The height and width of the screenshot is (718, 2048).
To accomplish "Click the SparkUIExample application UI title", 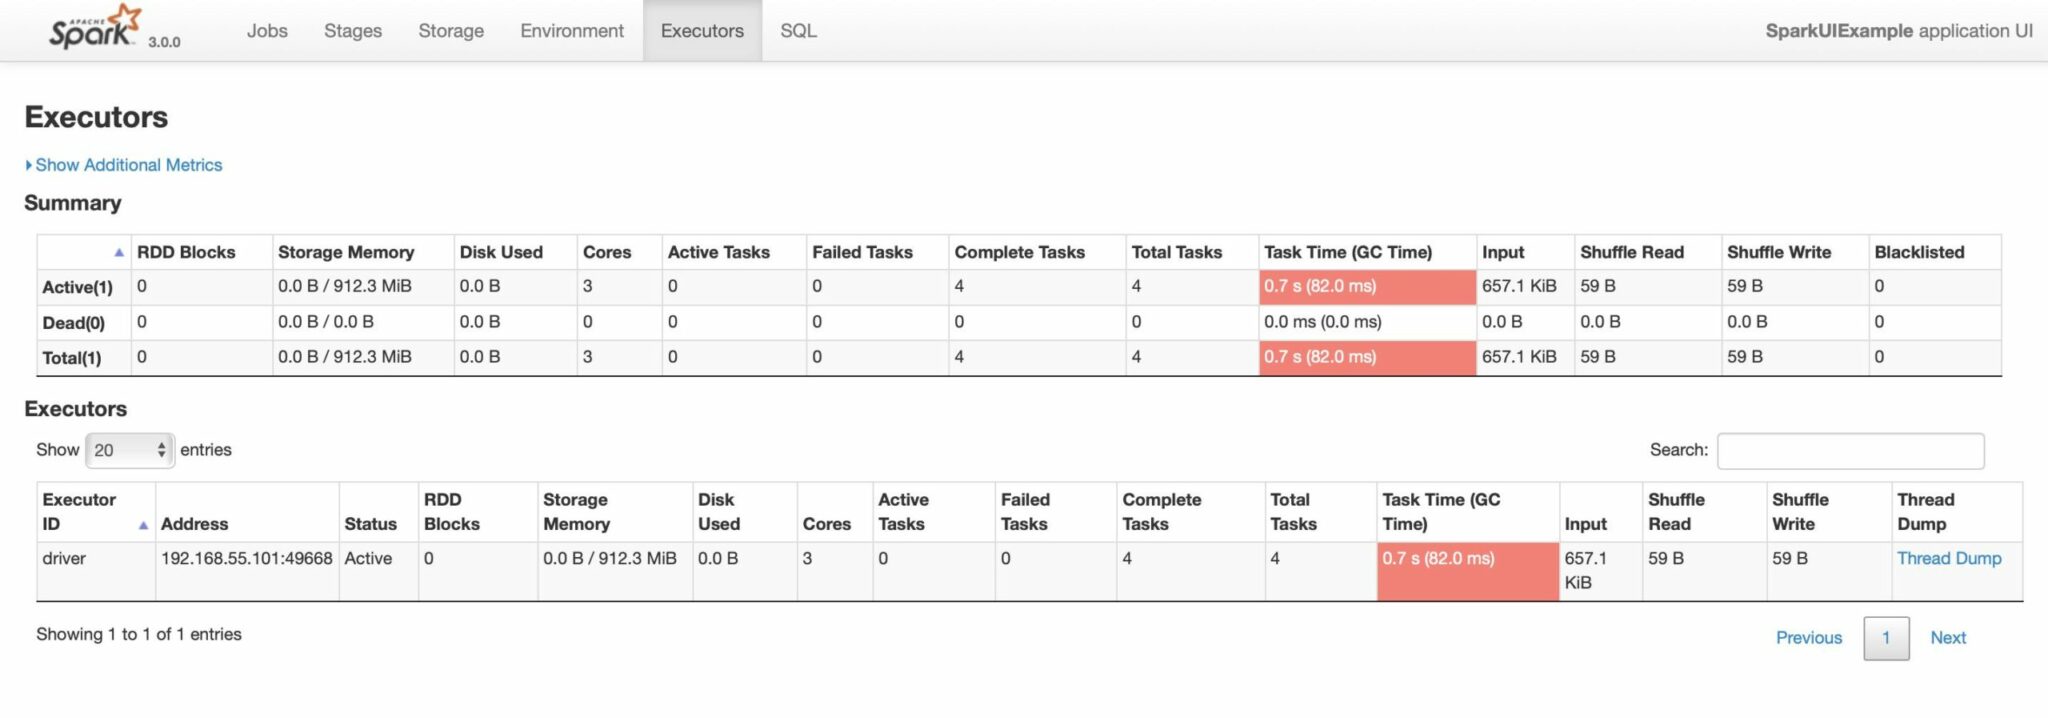I will 1898,31.
